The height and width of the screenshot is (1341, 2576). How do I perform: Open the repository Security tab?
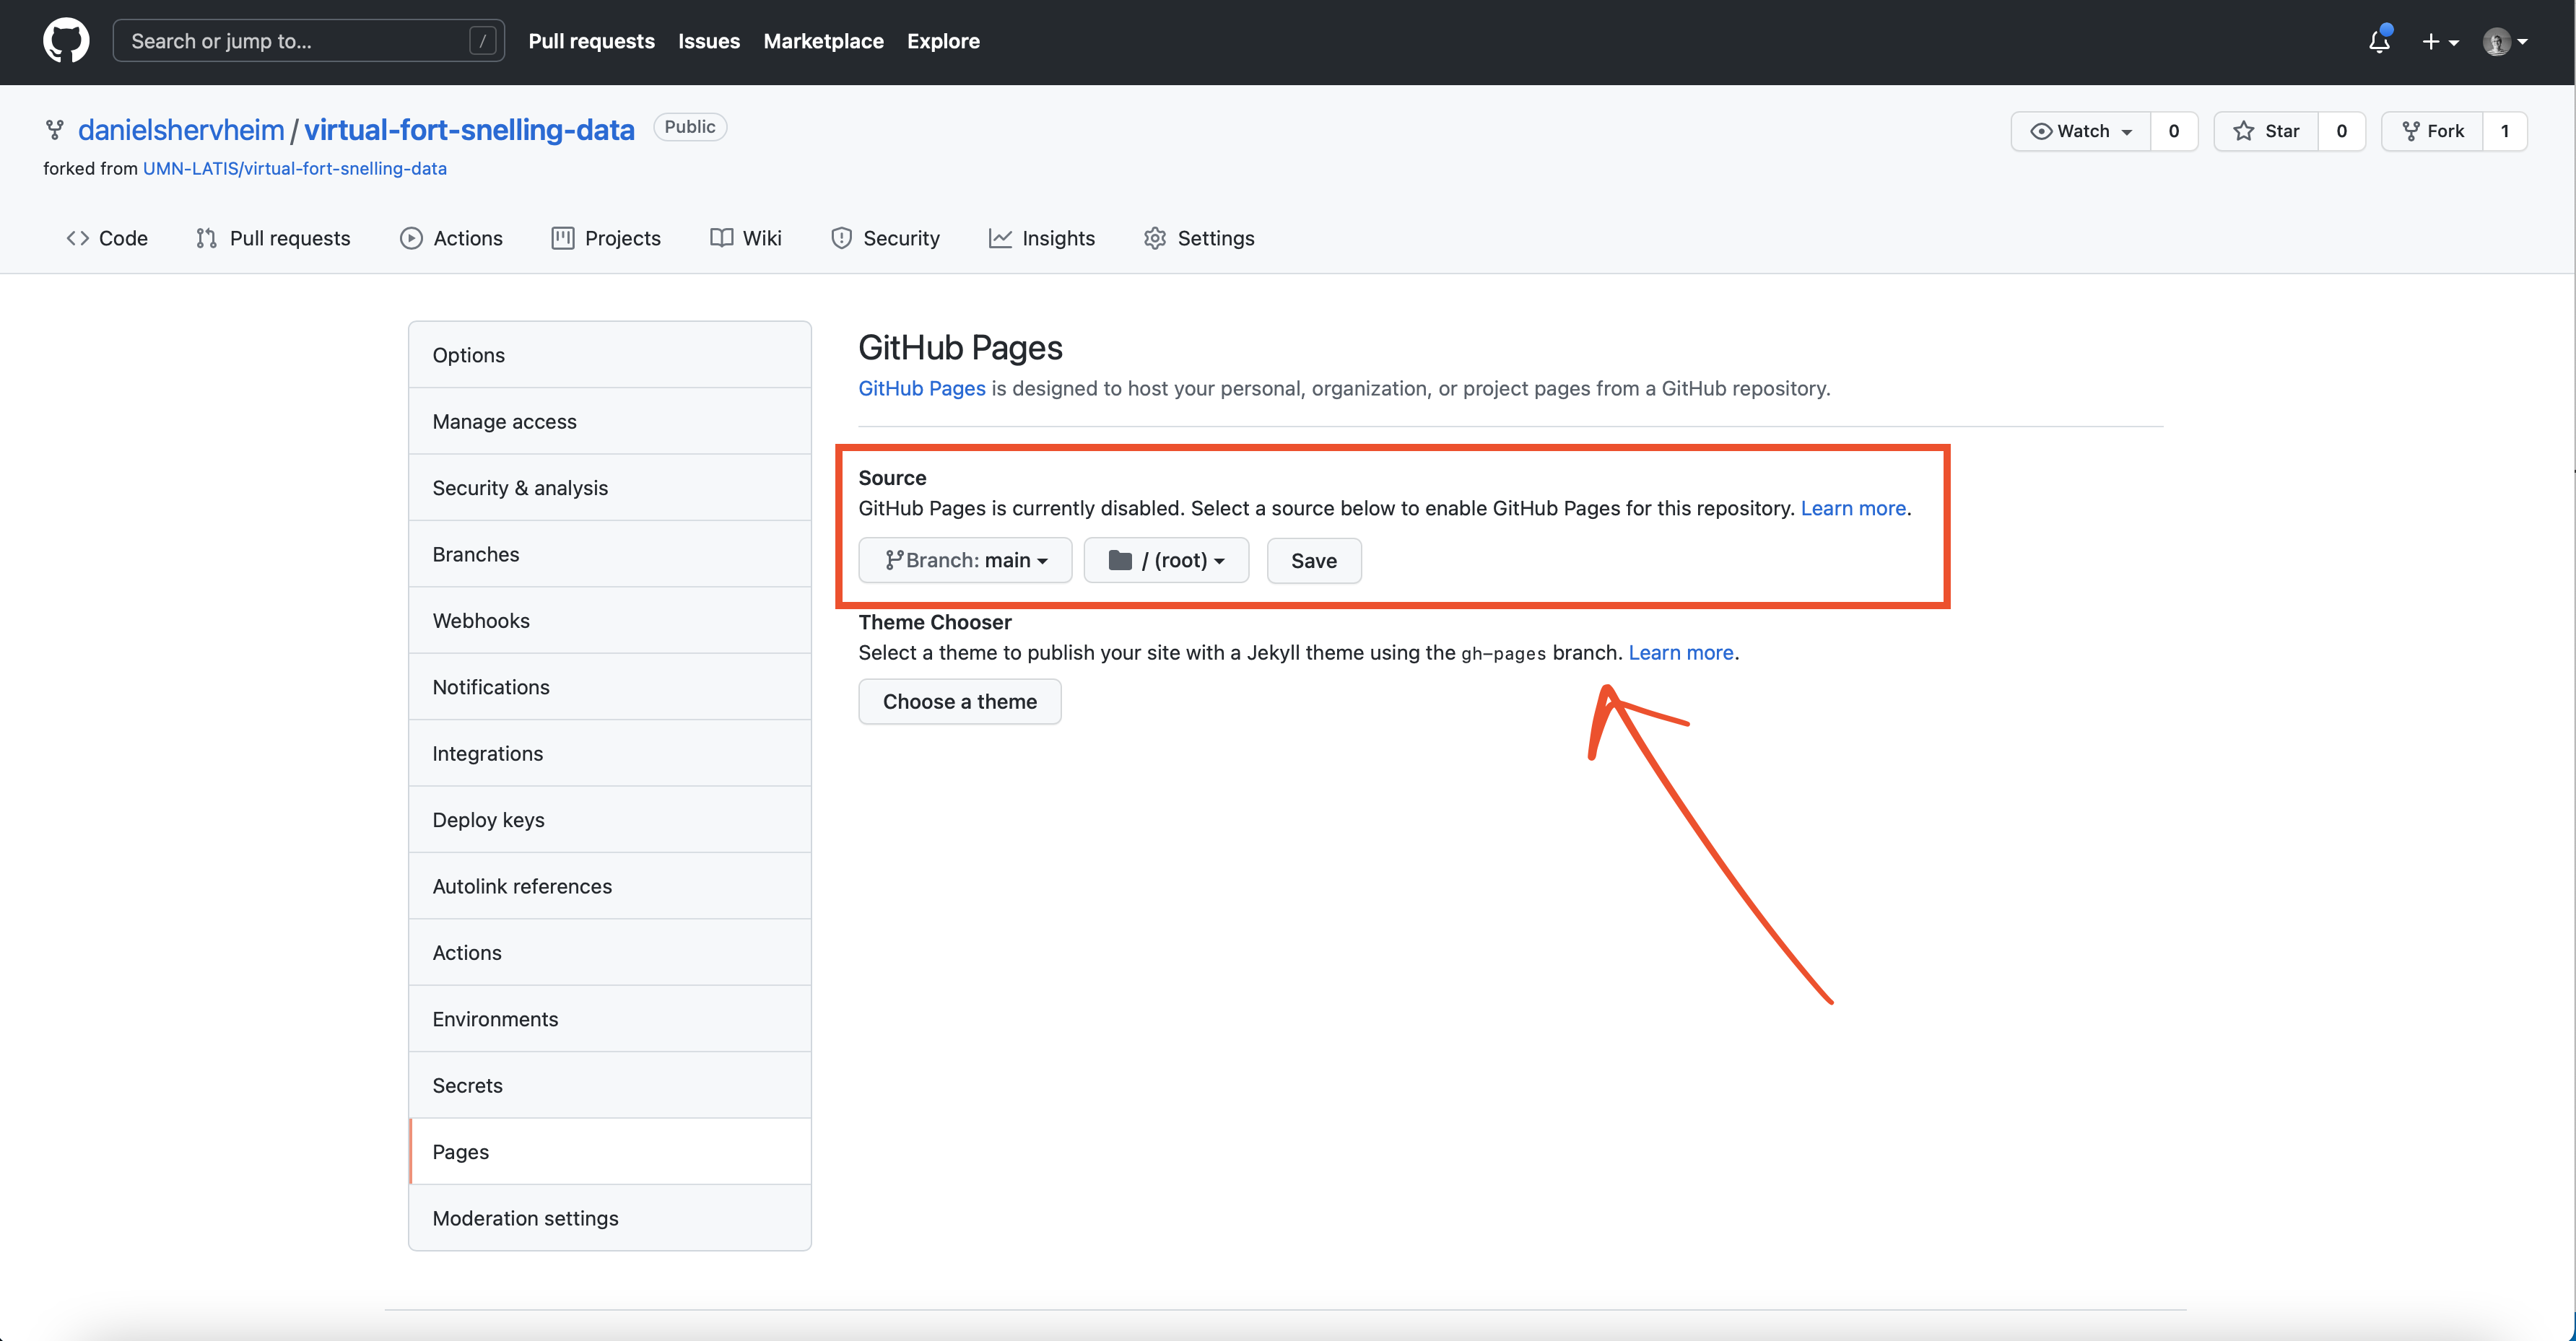tap(886, 238)
